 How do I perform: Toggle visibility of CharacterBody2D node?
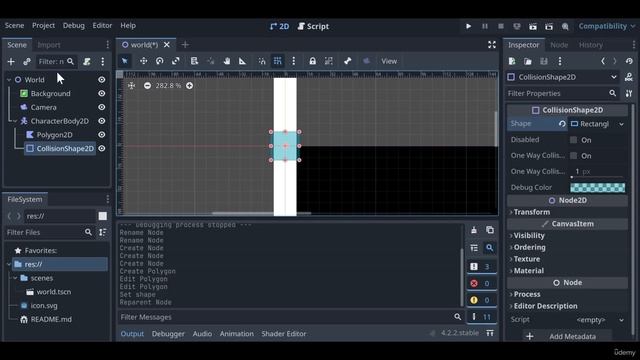coord(102,121)
